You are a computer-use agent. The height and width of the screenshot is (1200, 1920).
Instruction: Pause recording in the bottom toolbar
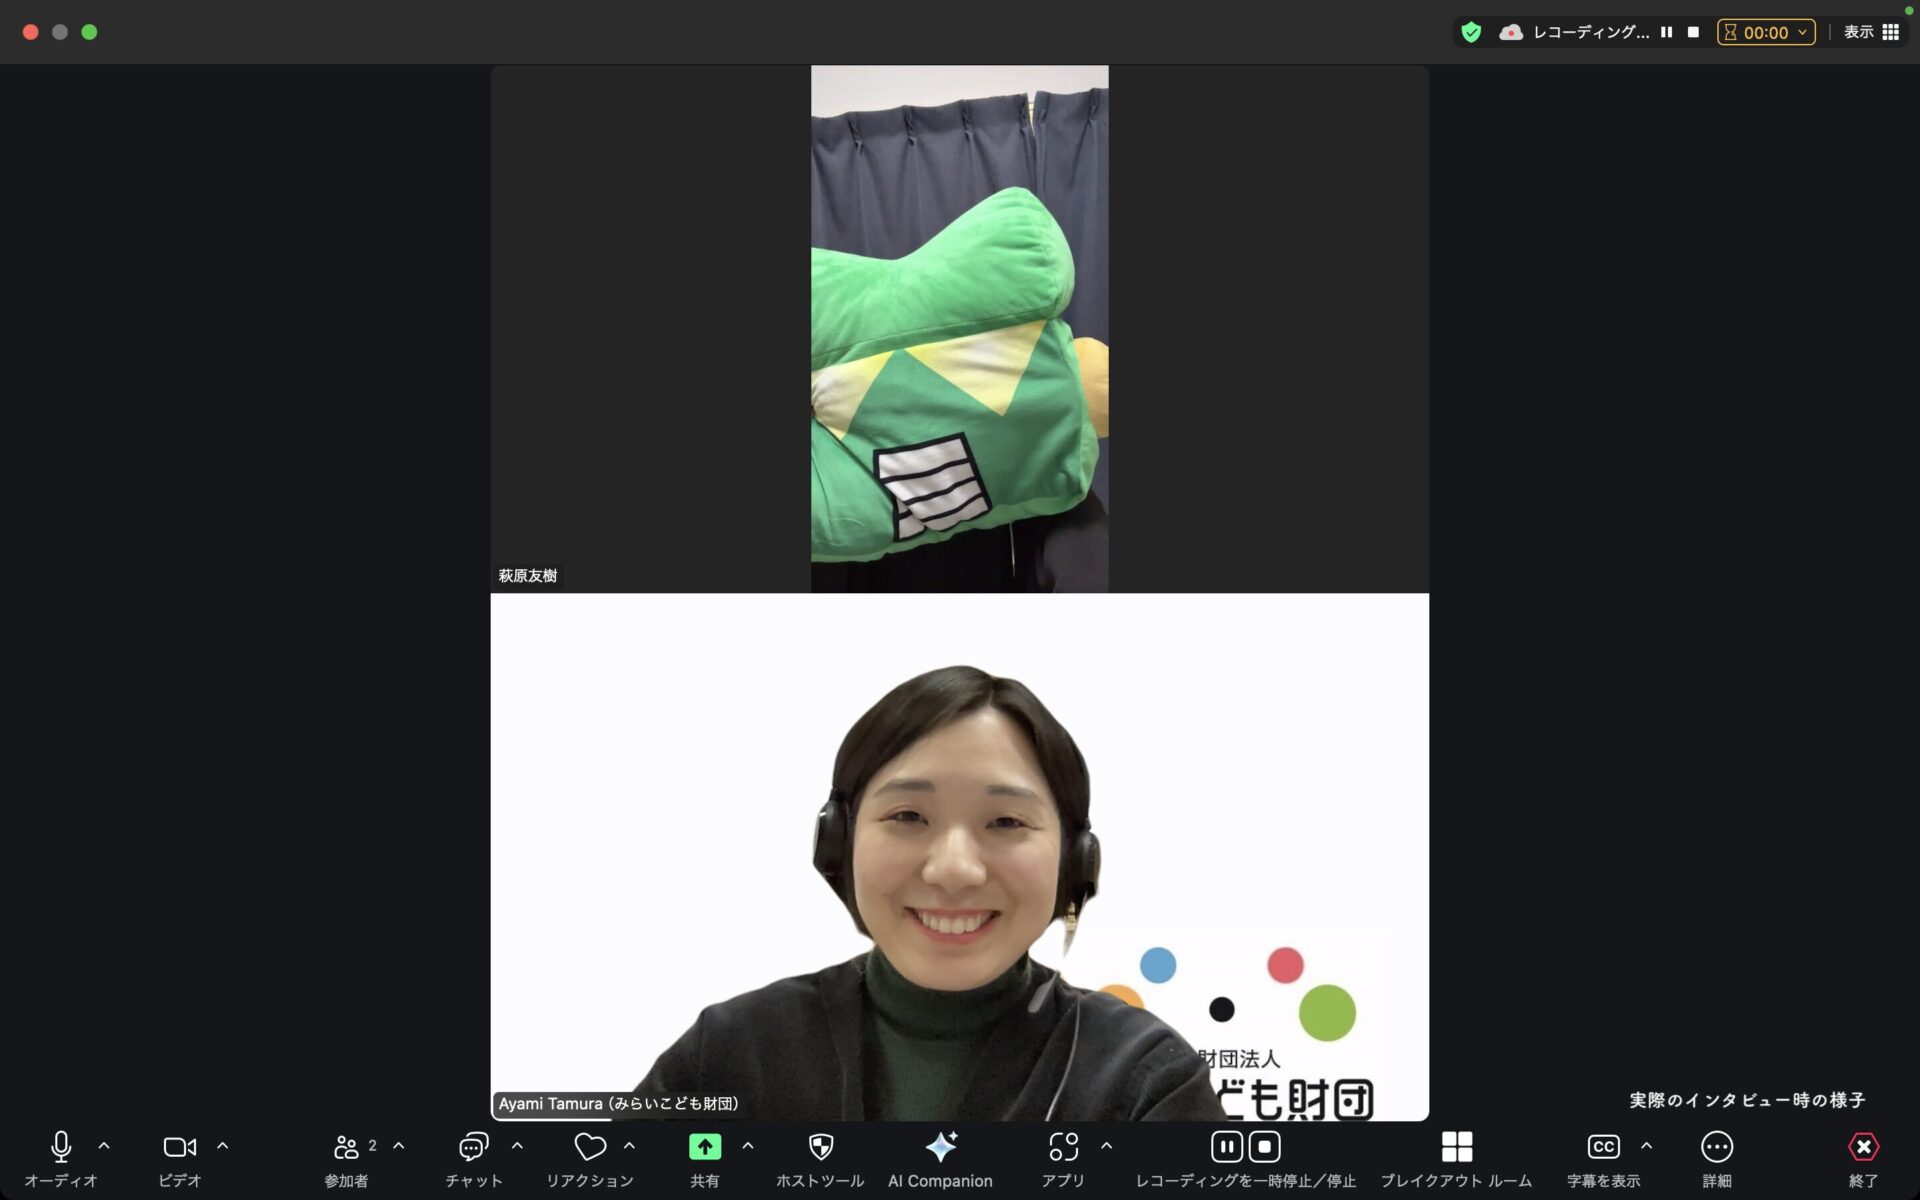coord(1227,1147)
